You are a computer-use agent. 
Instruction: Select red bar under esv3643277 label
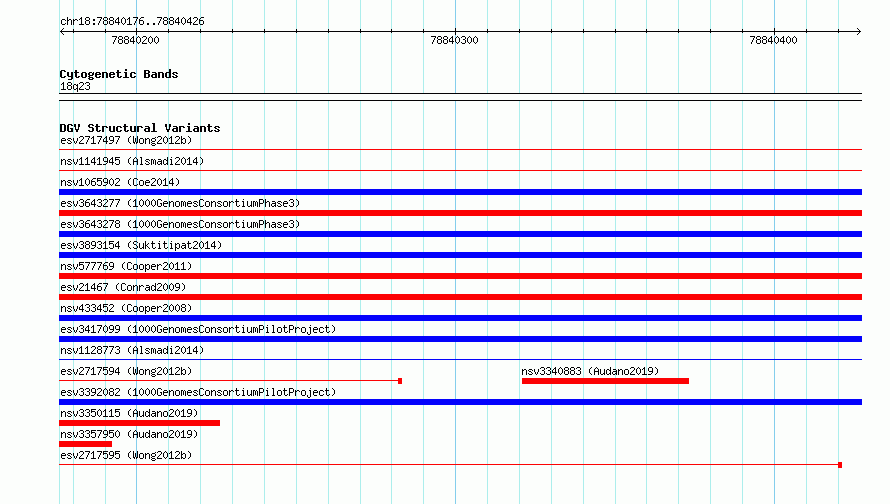460,213
